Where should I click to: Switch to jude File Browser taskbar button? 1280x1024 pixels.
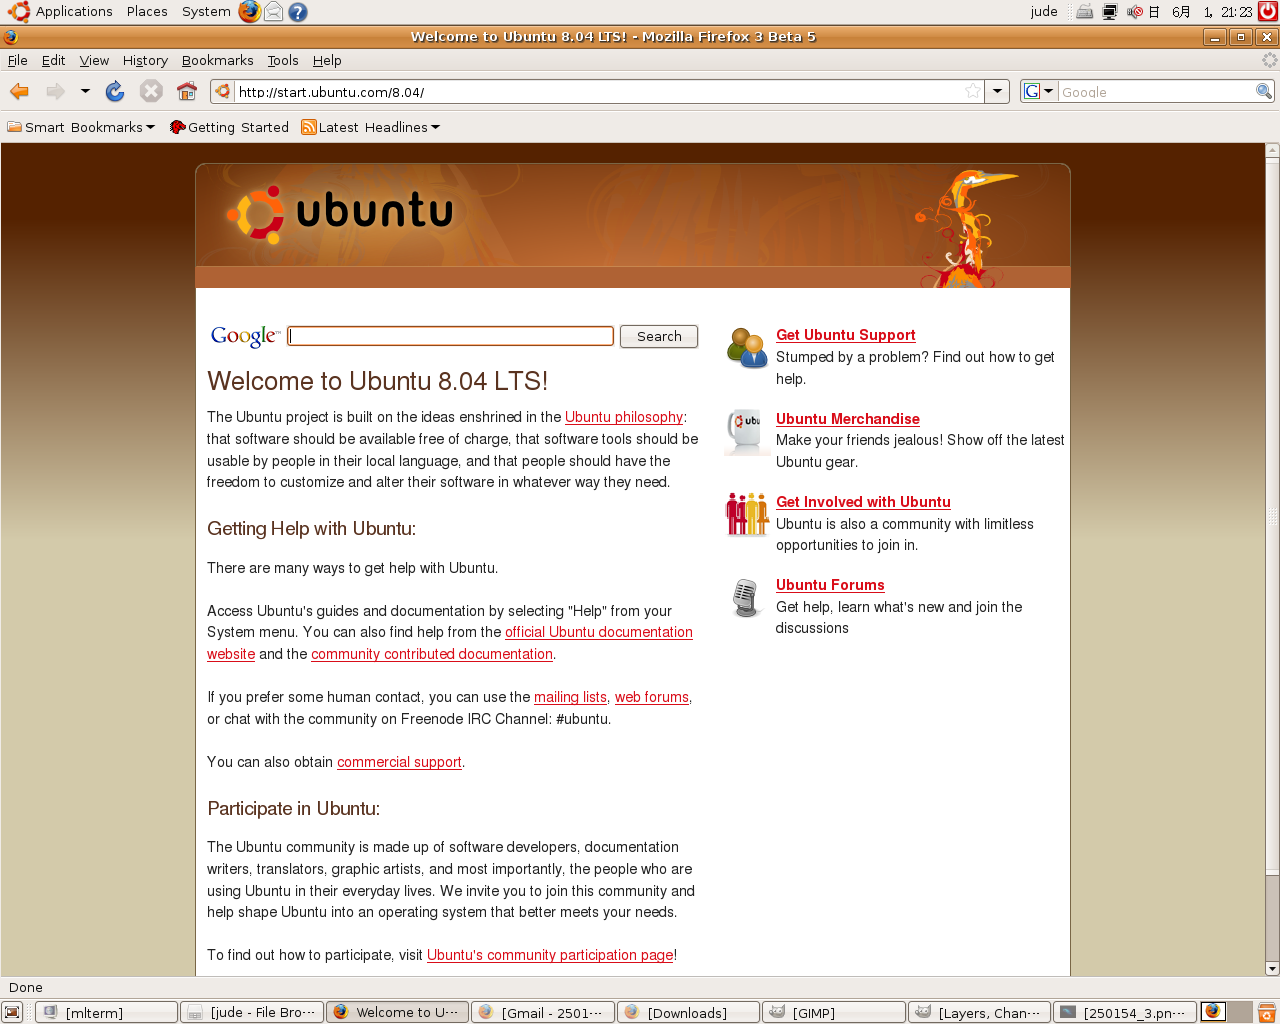252,1012
